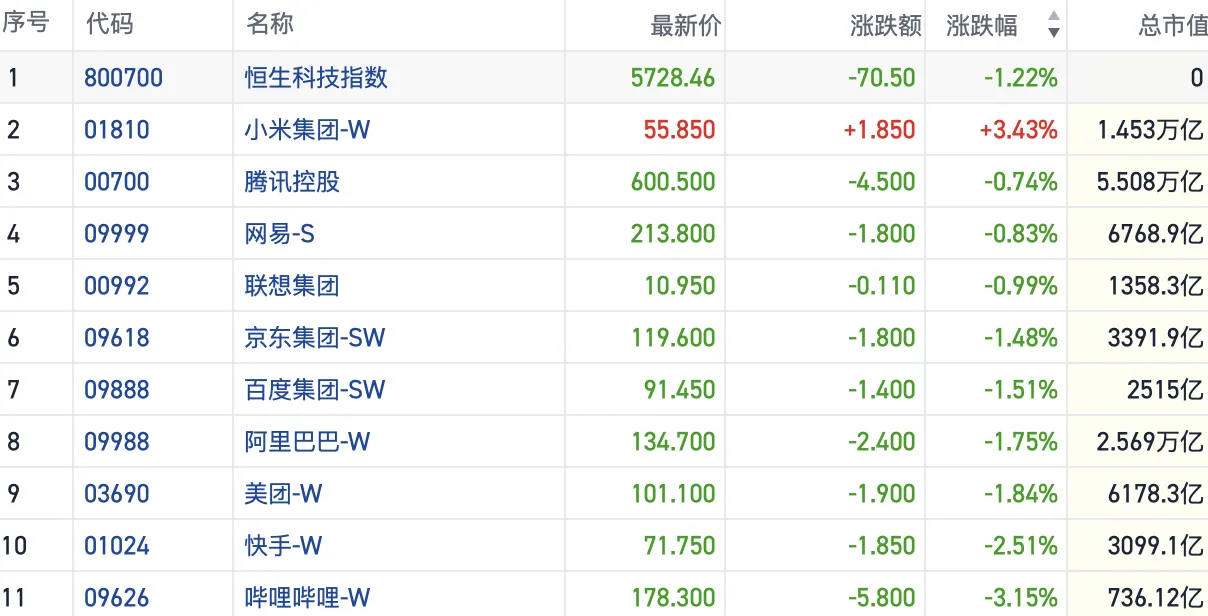Image resolution: width=1208 pixels, height=616 pixels.
Task: Open 美团-W stock page
Action: point(284,494)
